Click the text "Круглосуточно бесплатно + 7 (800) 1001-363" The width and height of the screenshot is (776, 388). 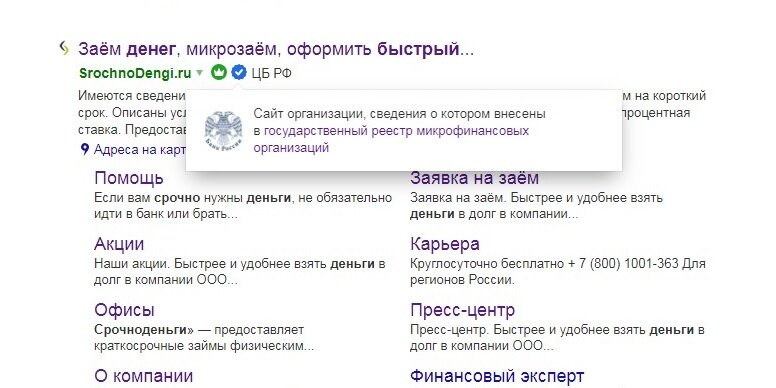coord(544,264)
